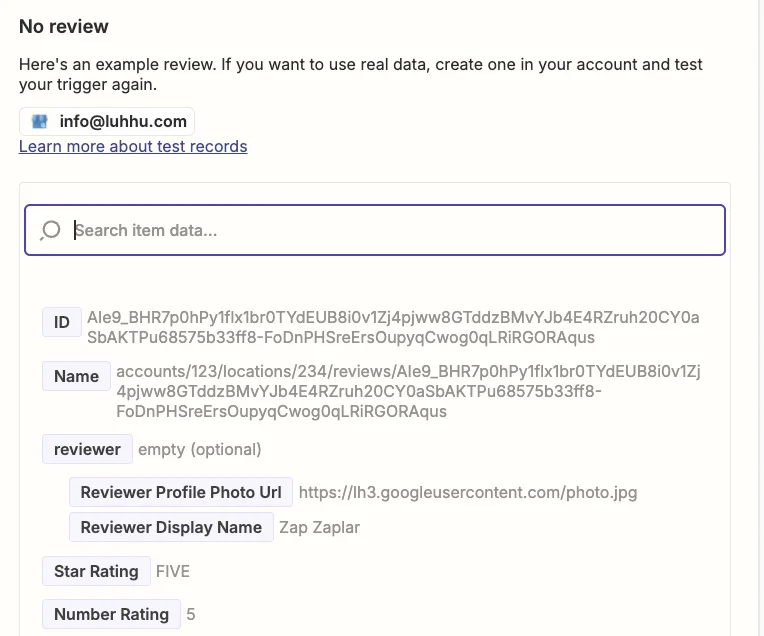Click the account icon beside info@luhhu.com

click(x=39, y=121)
